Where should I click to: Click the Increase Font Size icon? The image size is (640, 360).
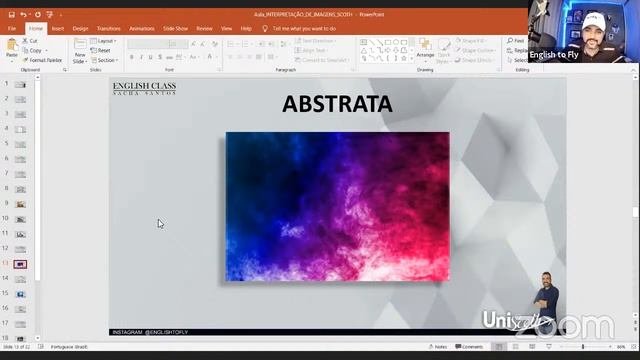(193, 44)
